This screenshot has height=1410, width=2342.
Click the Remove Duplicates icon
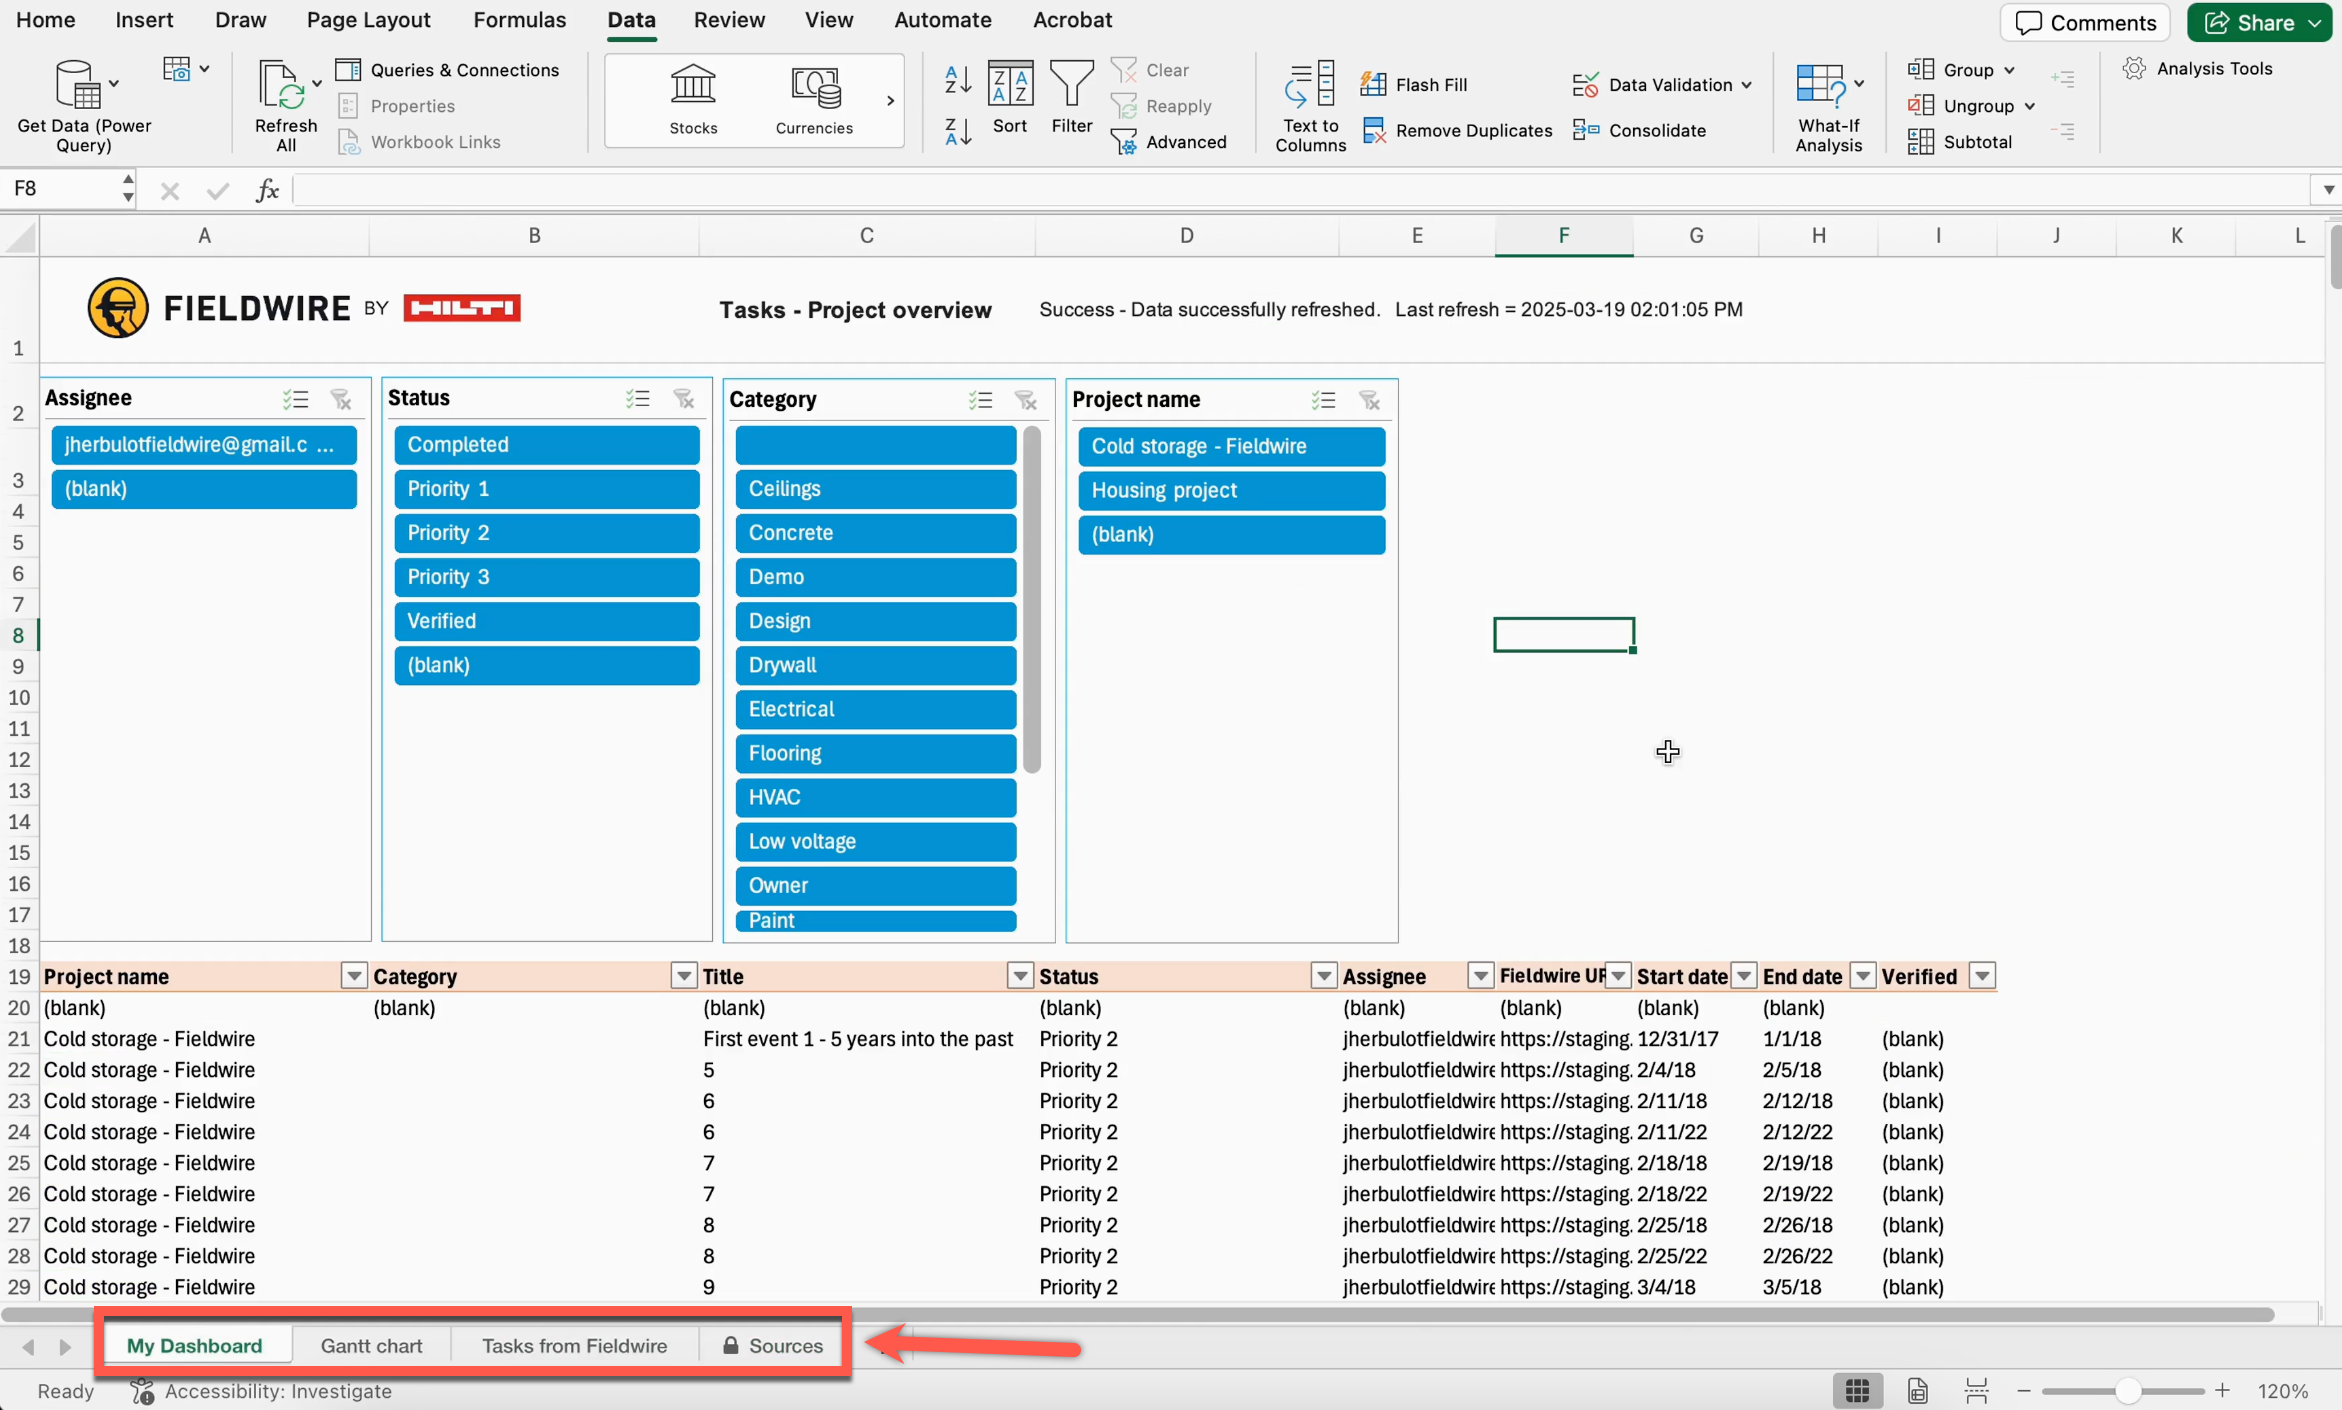pos(1374,130)
